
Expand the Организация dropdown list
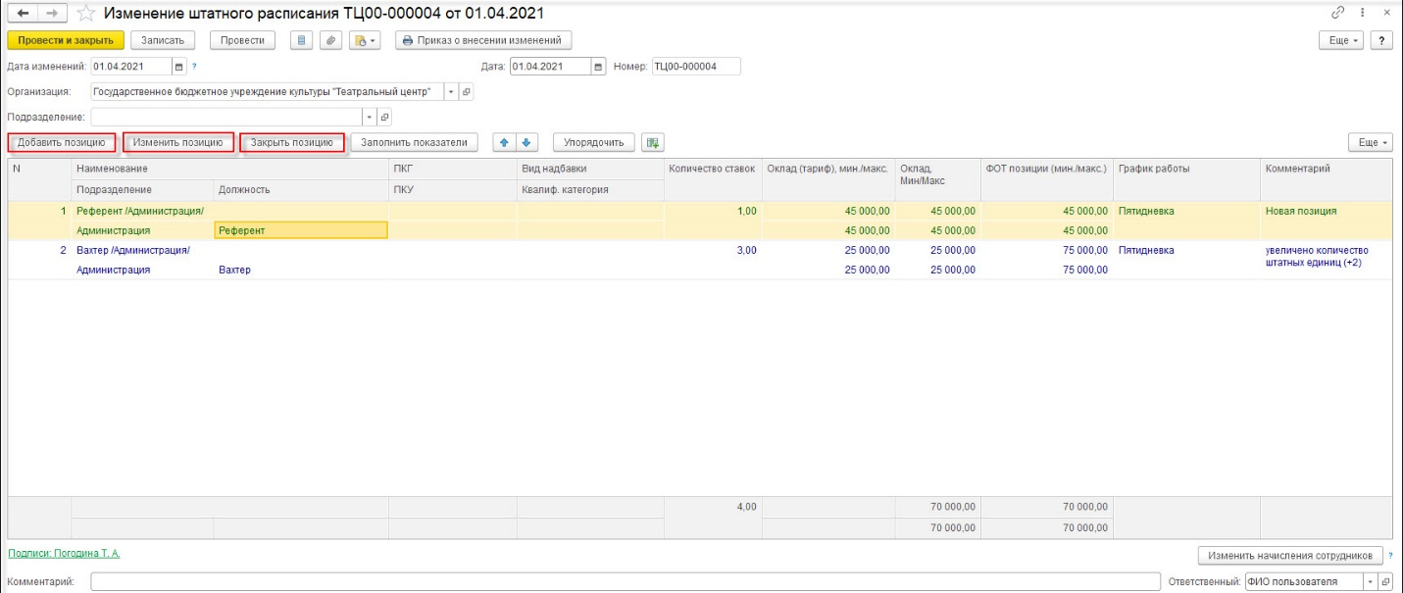pyautogui.click(x=450, y=92)
